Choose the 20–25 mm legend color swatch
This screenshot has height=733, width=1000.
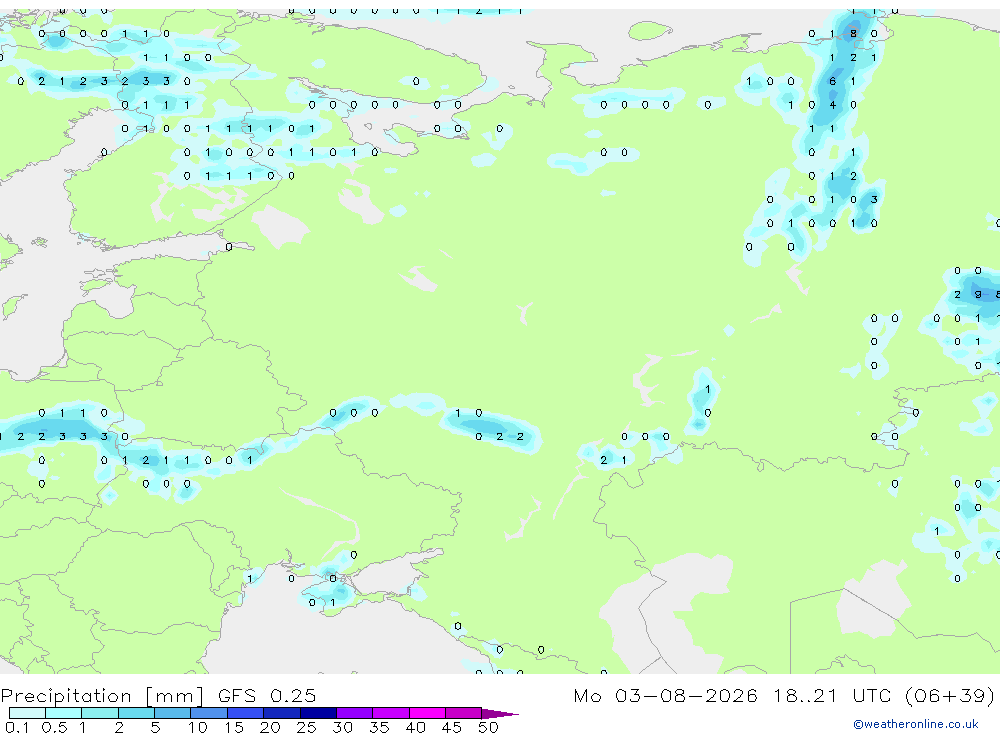click(x=282, y=713)
